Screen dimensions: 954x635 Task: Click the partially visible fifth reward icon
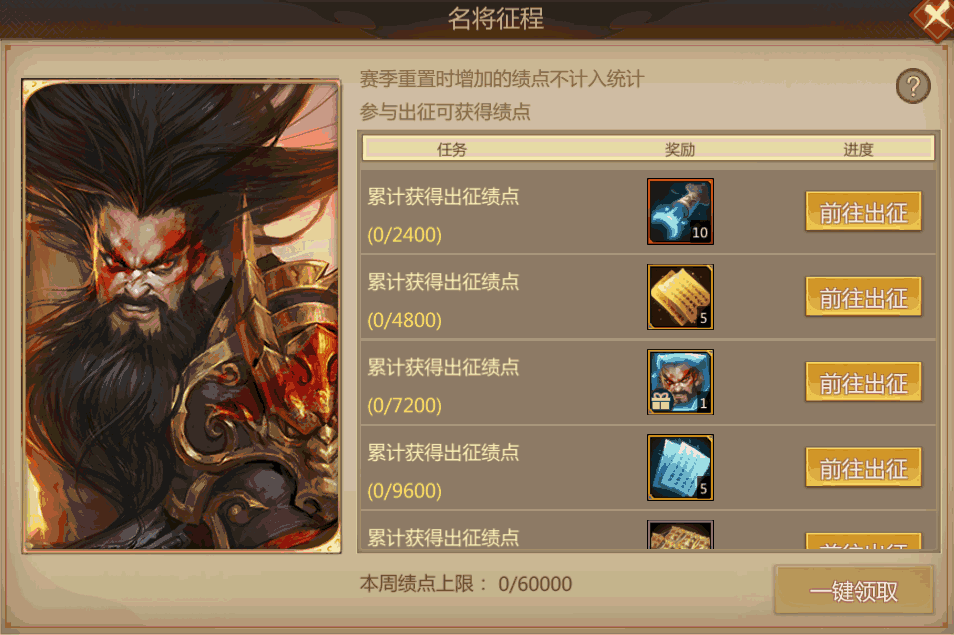[680, 535]
